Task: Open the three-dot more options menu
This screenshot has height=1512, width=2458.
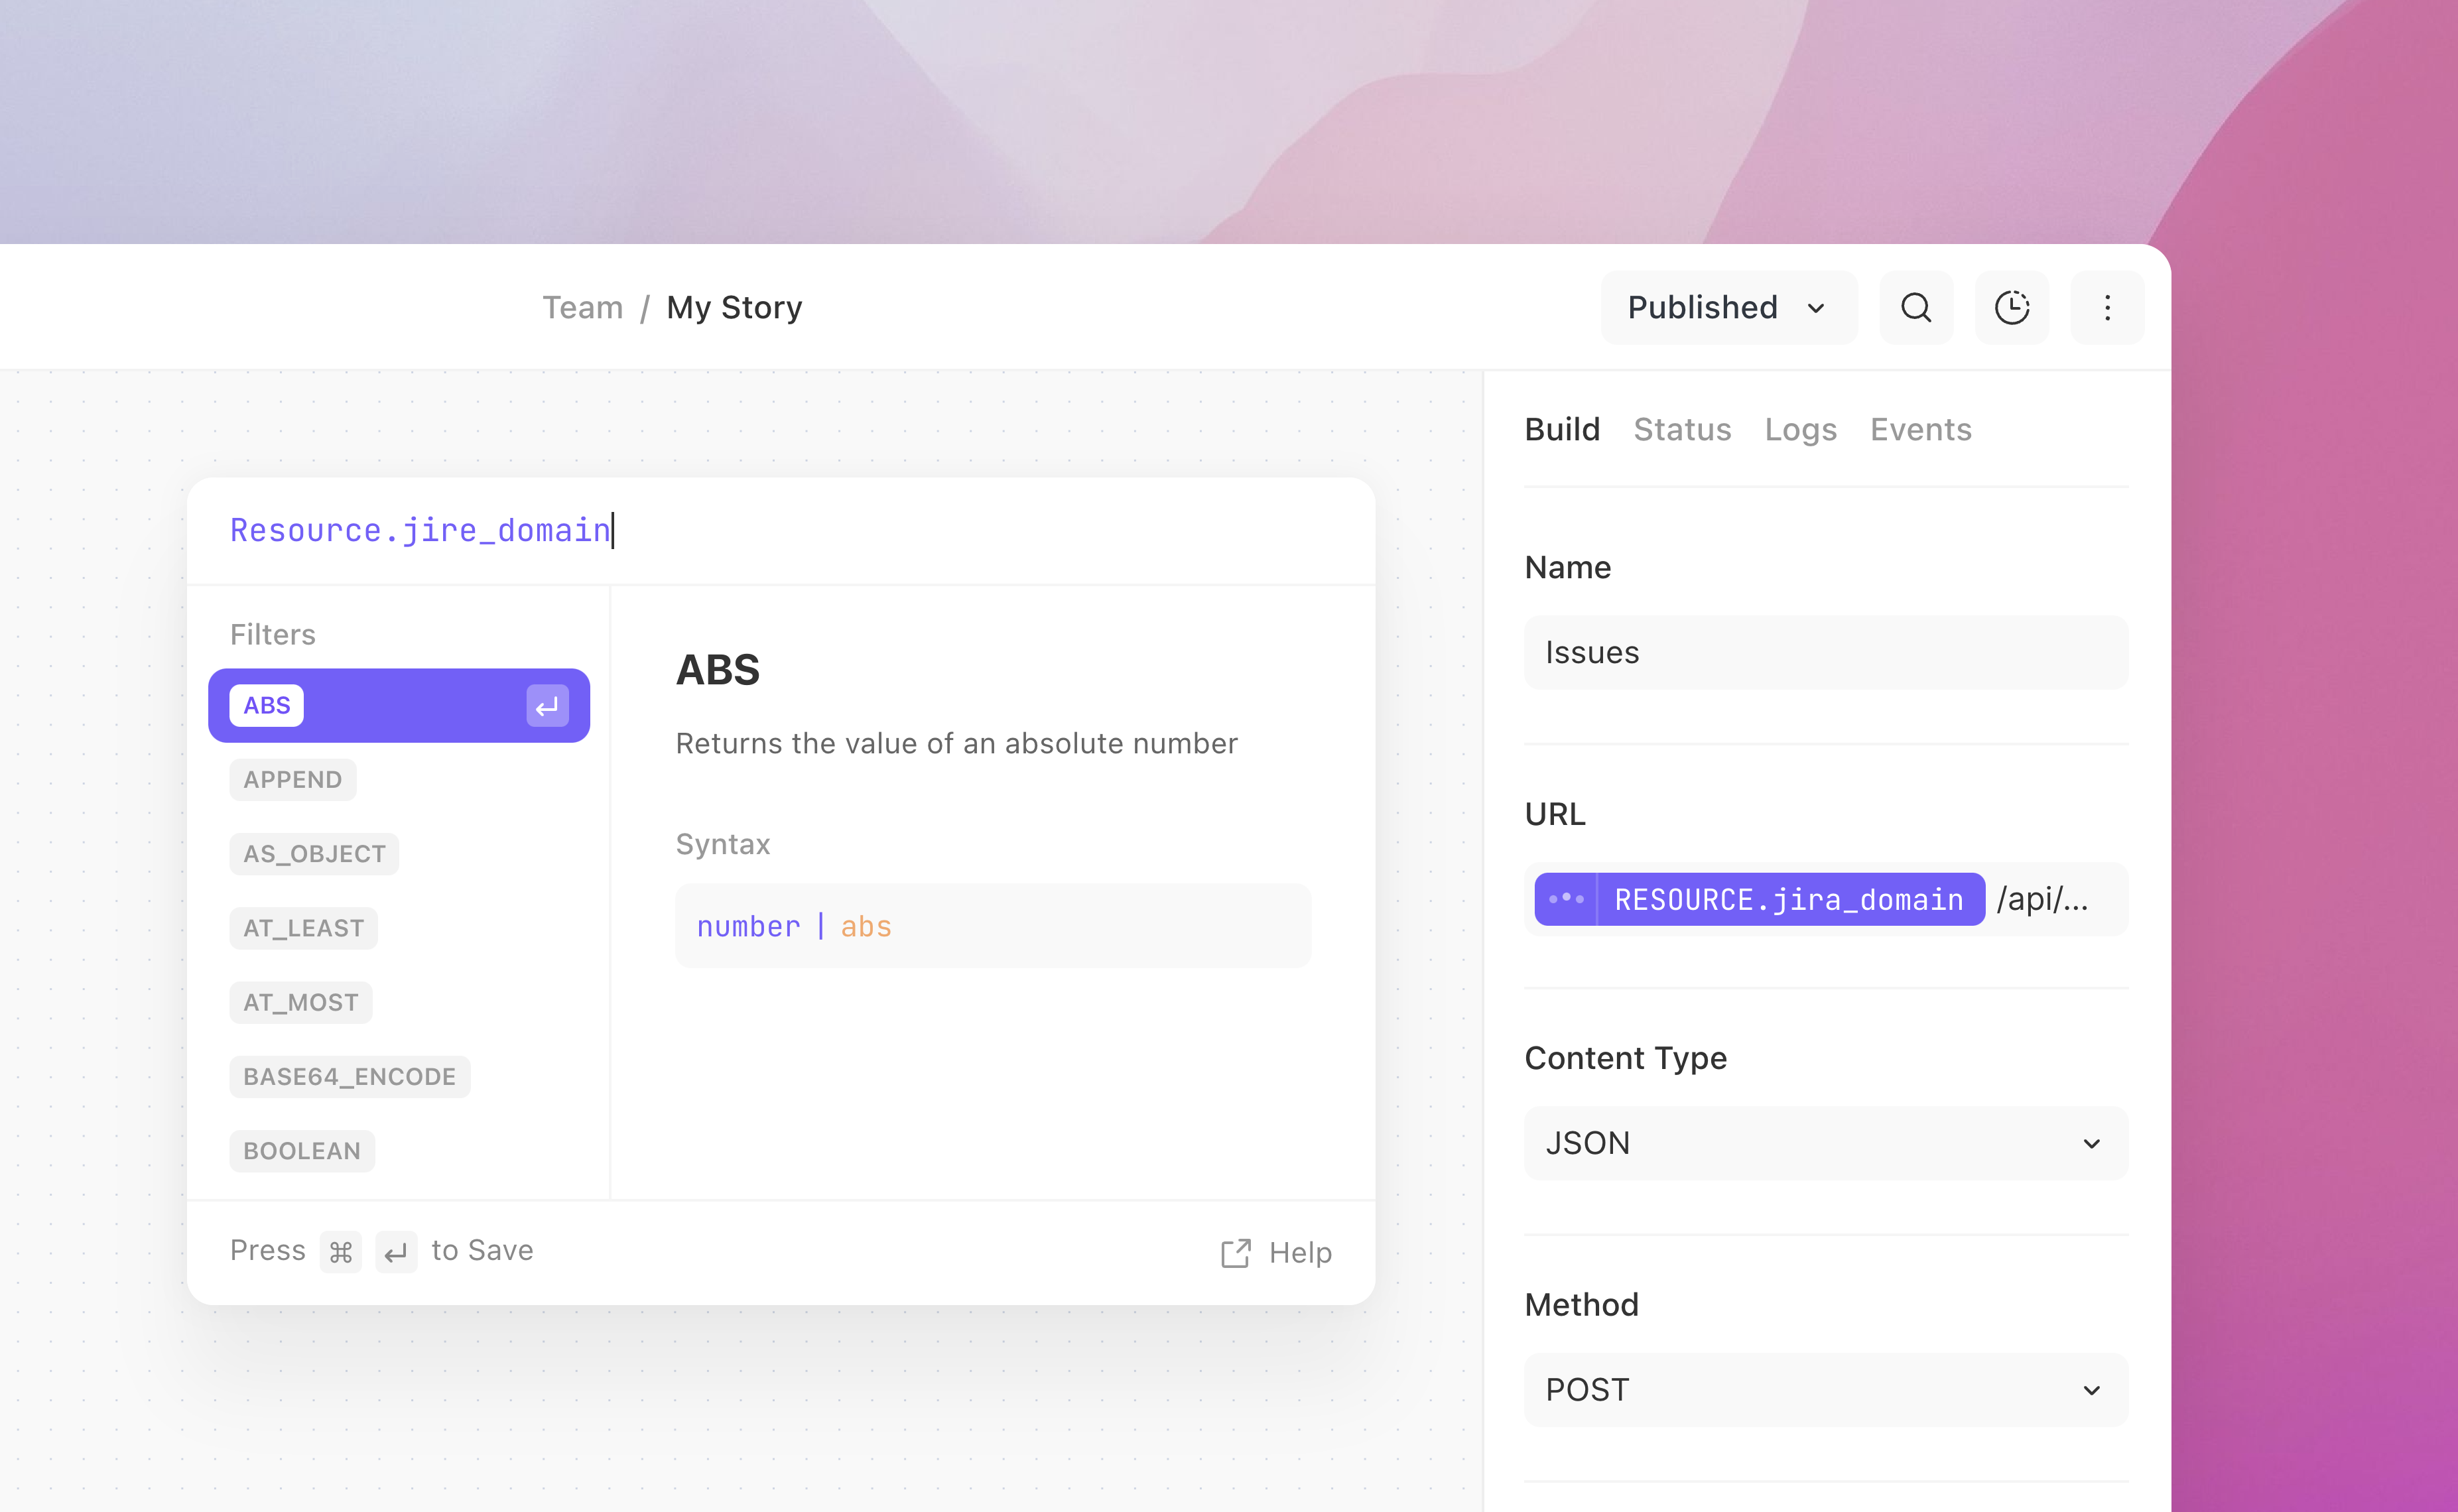Action: point(2107,307)
